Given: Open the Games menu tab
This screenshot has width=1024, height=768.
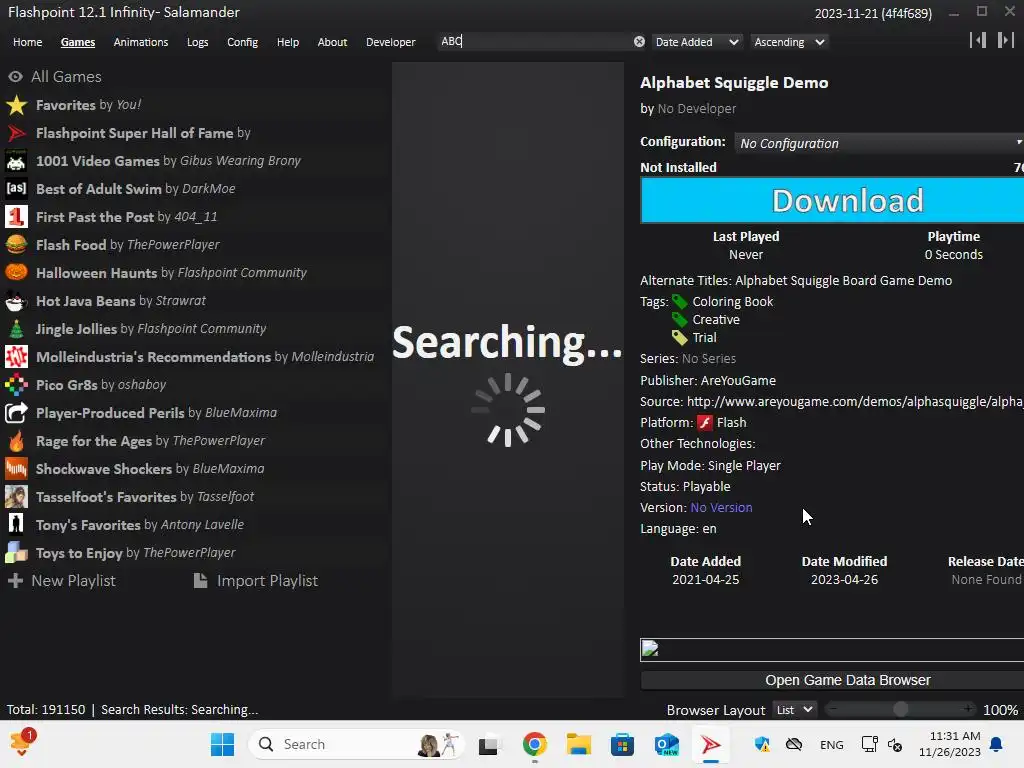Looking at the screenshot, I should tap(78, 42).
